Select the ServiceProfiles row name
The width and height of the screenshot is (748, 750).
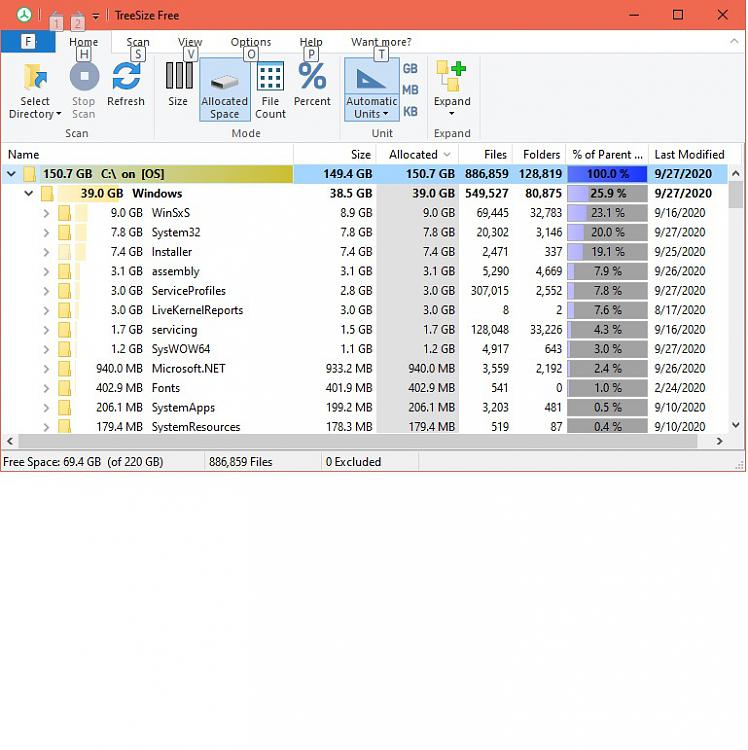tap(188, 291)
